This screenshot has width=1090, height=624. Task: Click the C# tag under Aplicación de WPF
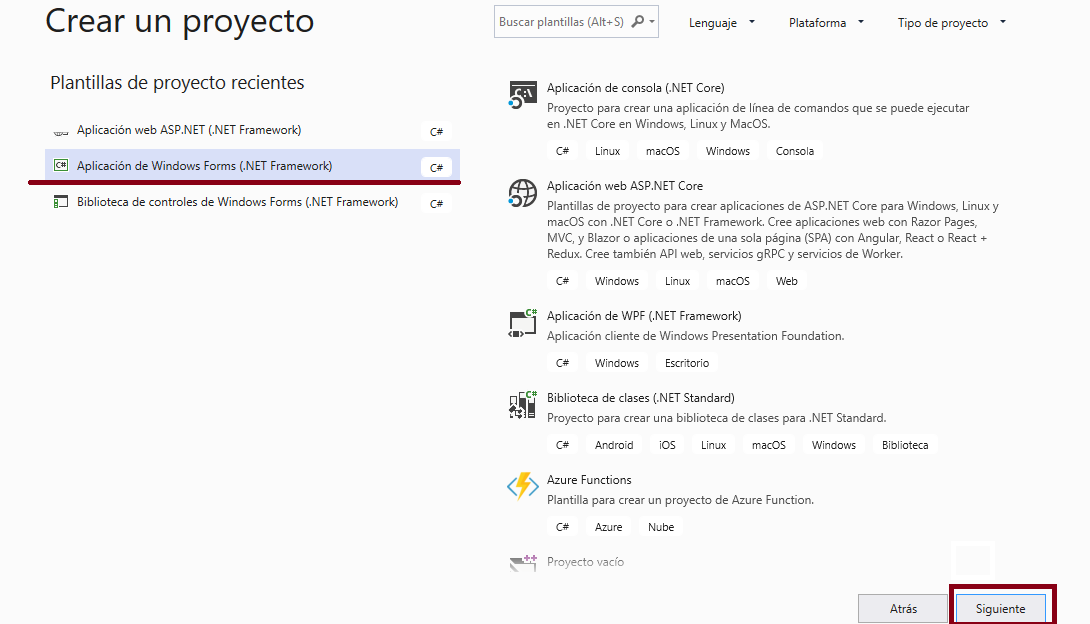click(x=562, y=363)
